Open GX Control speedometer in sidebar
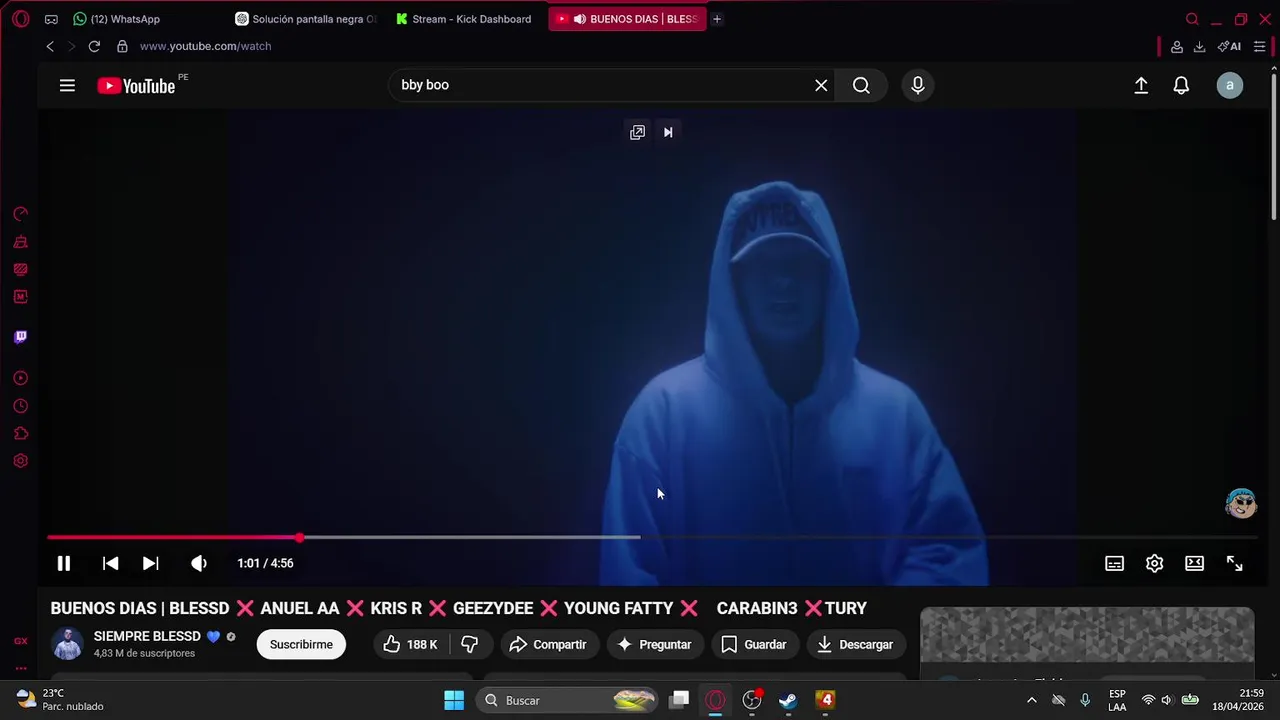The width and height of the screenshot is (1280, 720). click(20, 214)
